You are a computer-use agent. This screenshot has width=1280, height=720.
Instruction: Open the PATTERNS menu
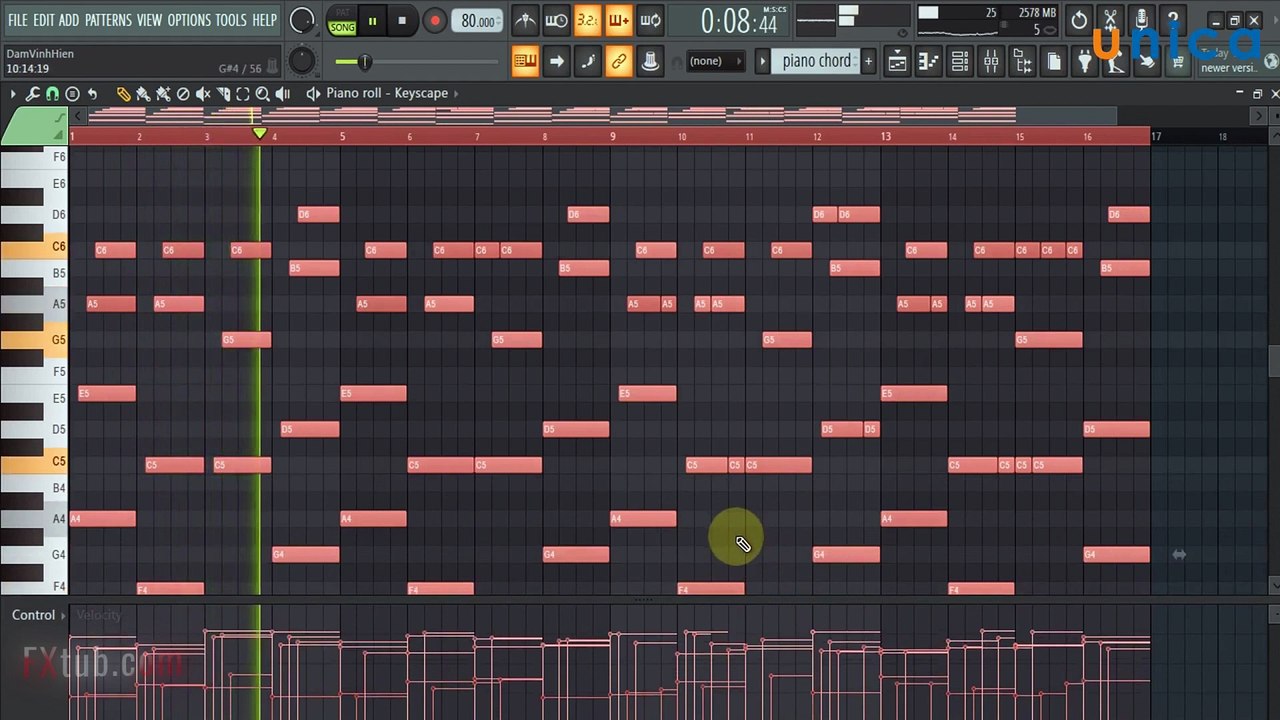[108, 20]
